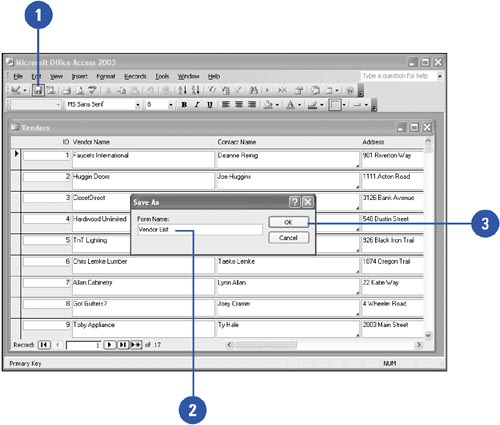500x425 pixels.
Task: Go to the first record button
Action: (44, 345)
